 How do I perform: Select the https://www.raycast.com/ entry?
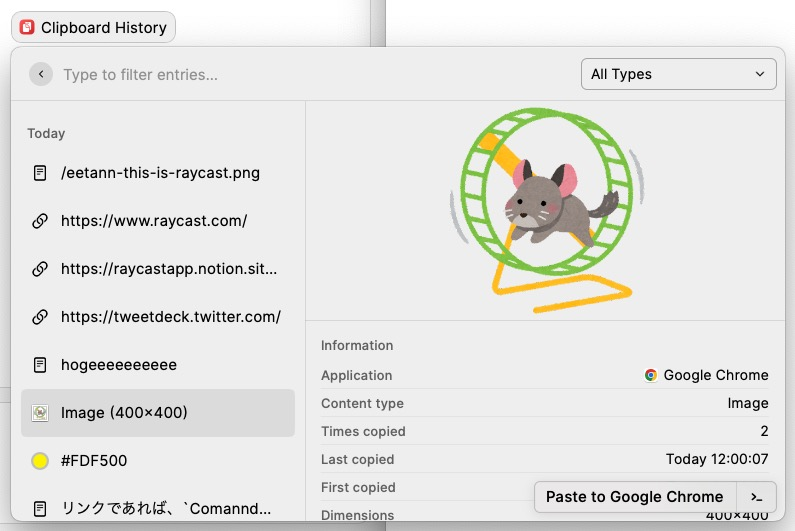point(158,221)
